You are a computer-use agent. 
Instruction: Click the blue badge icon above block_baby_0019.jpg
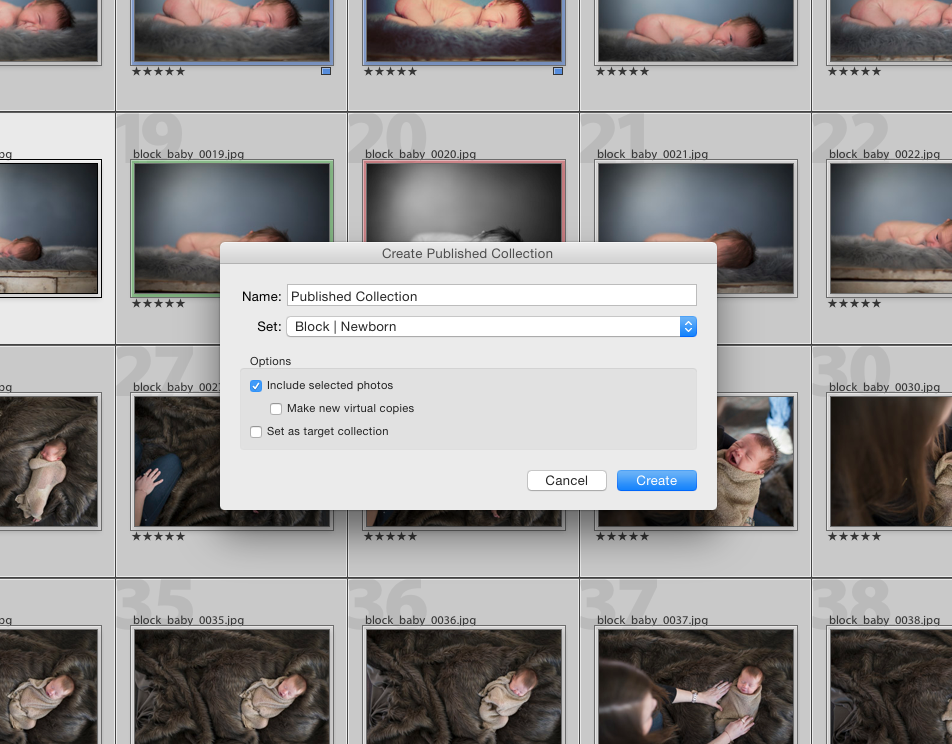(x=326, y=71)
